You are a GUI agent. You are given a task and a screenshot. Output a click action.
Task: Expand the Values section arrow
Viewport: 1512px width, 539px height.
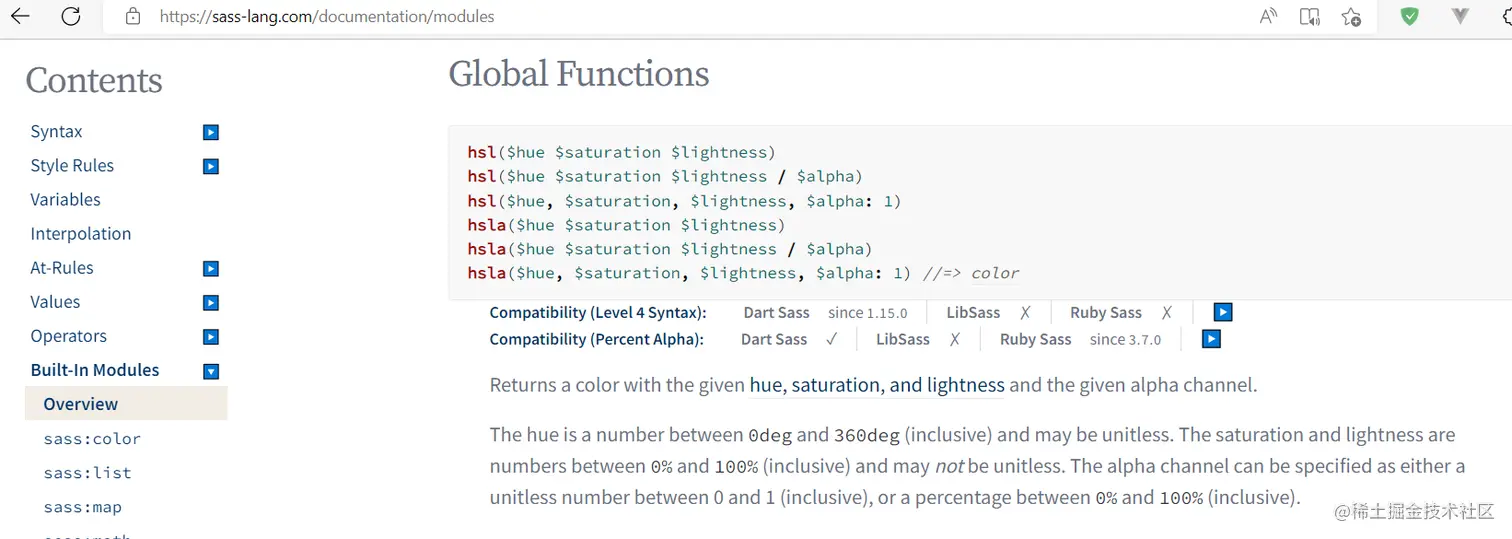tap(211, 302)
